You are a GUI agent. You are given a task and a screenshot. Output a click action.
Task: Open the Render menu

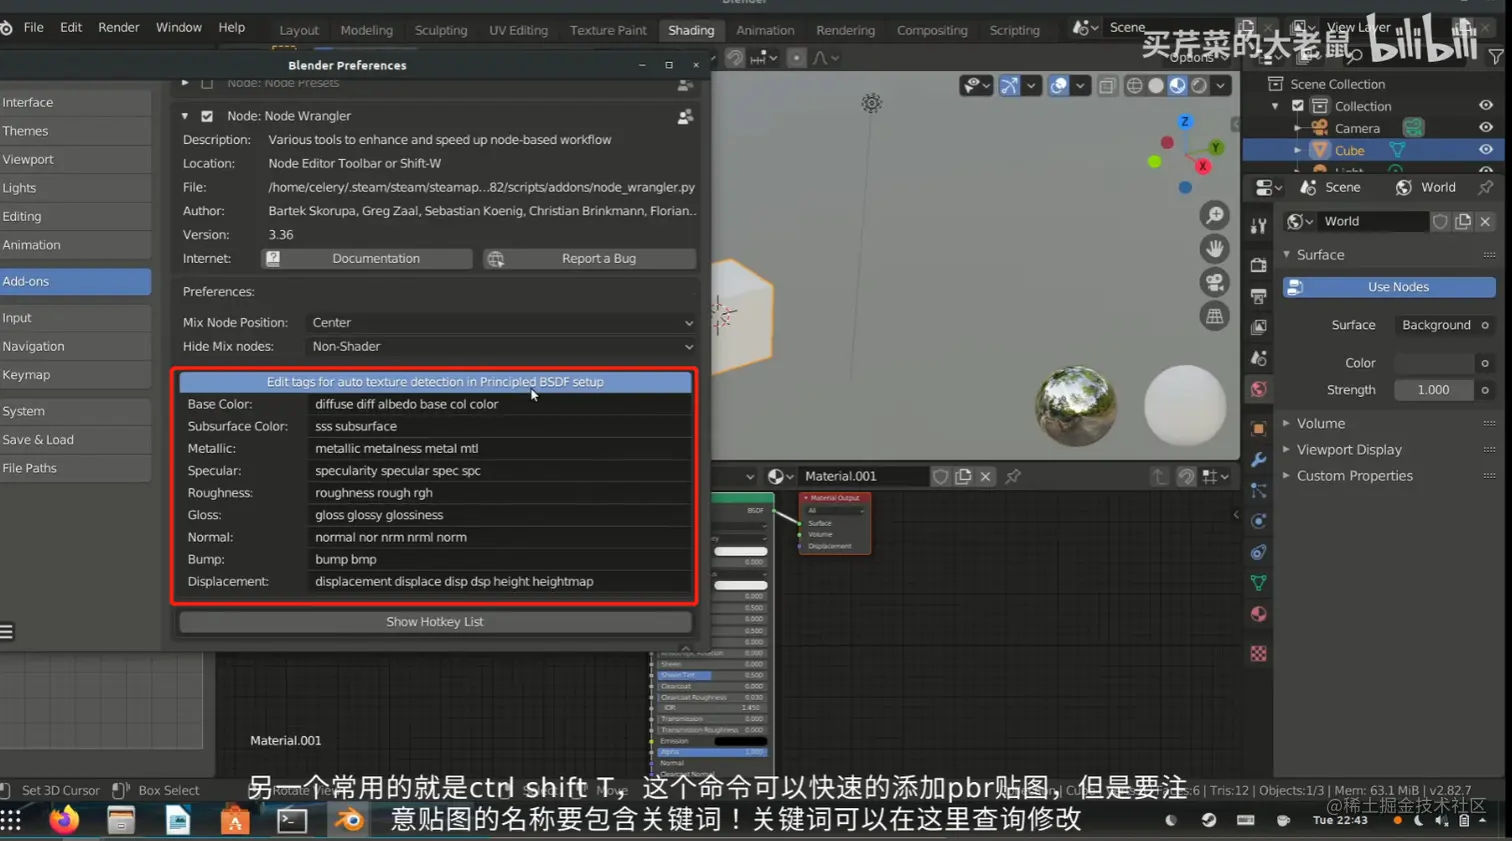point(119,27)
